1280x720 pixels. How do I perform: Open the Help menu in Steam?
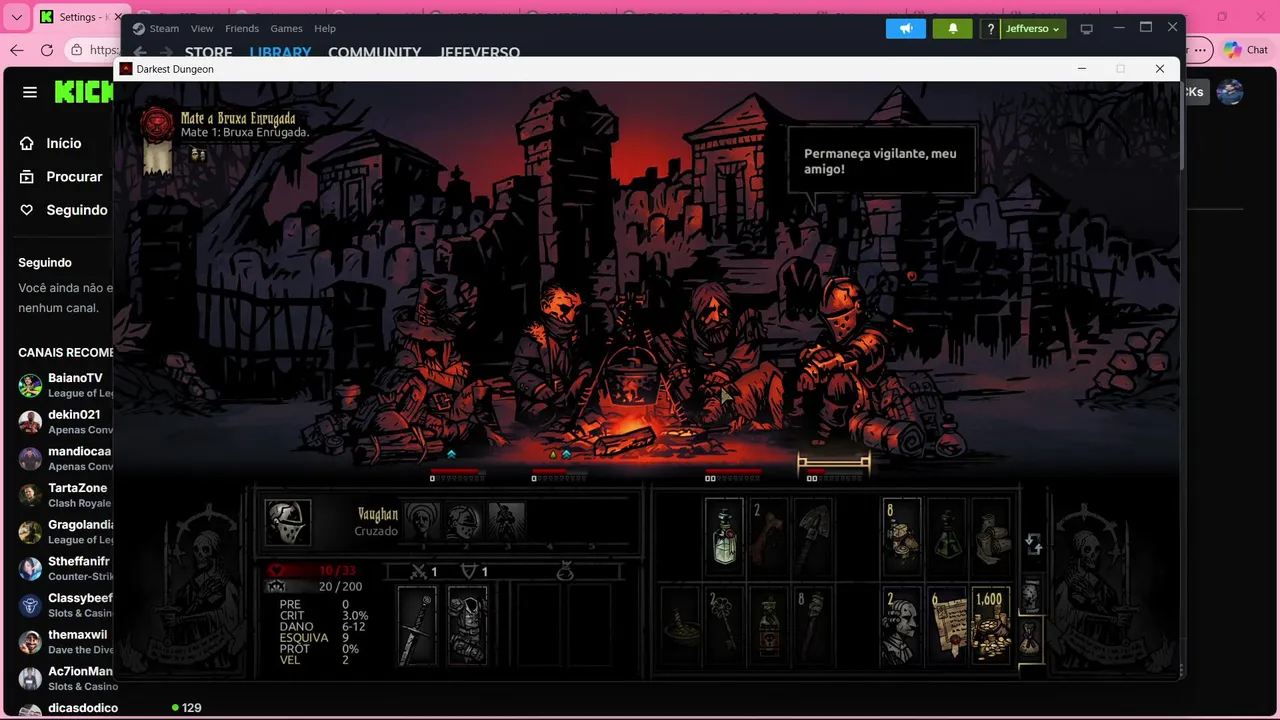point(325,28)
